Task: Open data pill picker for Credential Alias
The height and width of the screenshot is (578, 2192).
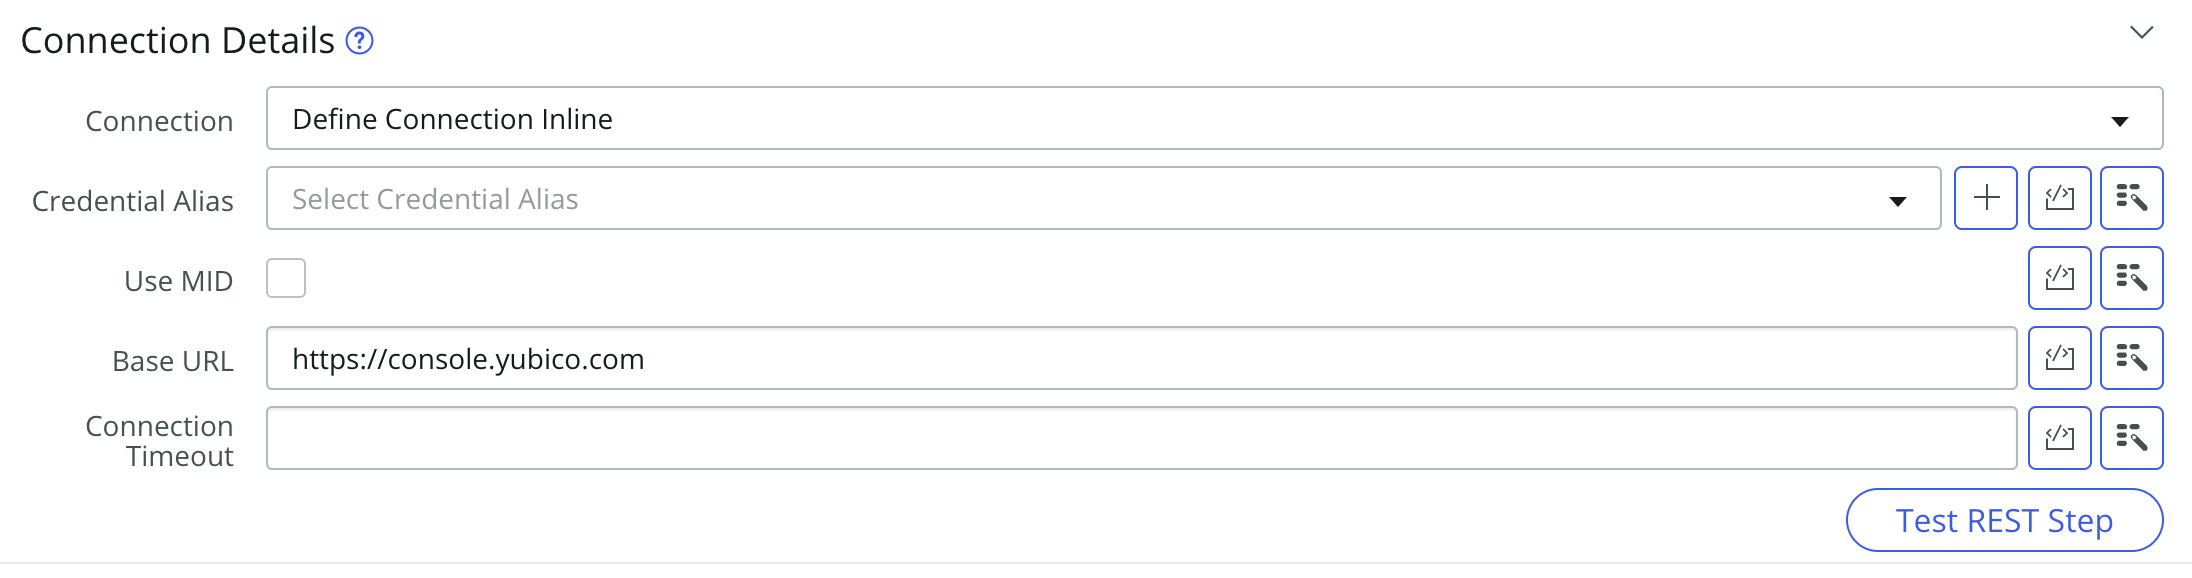Action: tap(2131, 198)
